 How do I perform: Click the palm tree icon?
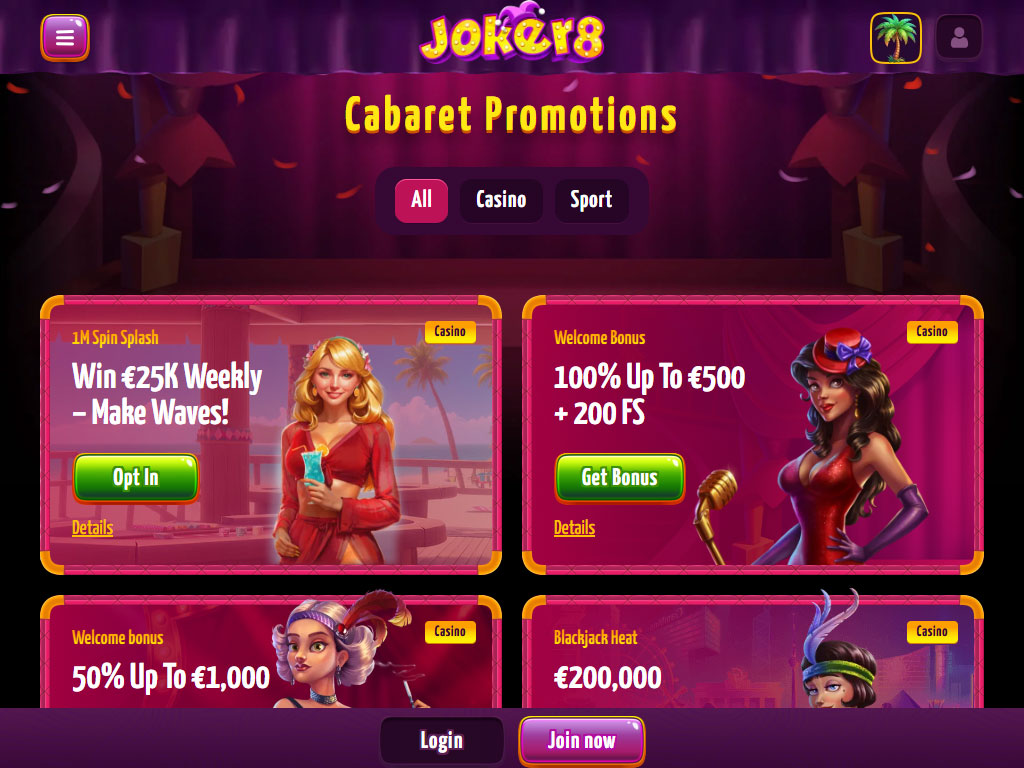click(896, 39)
